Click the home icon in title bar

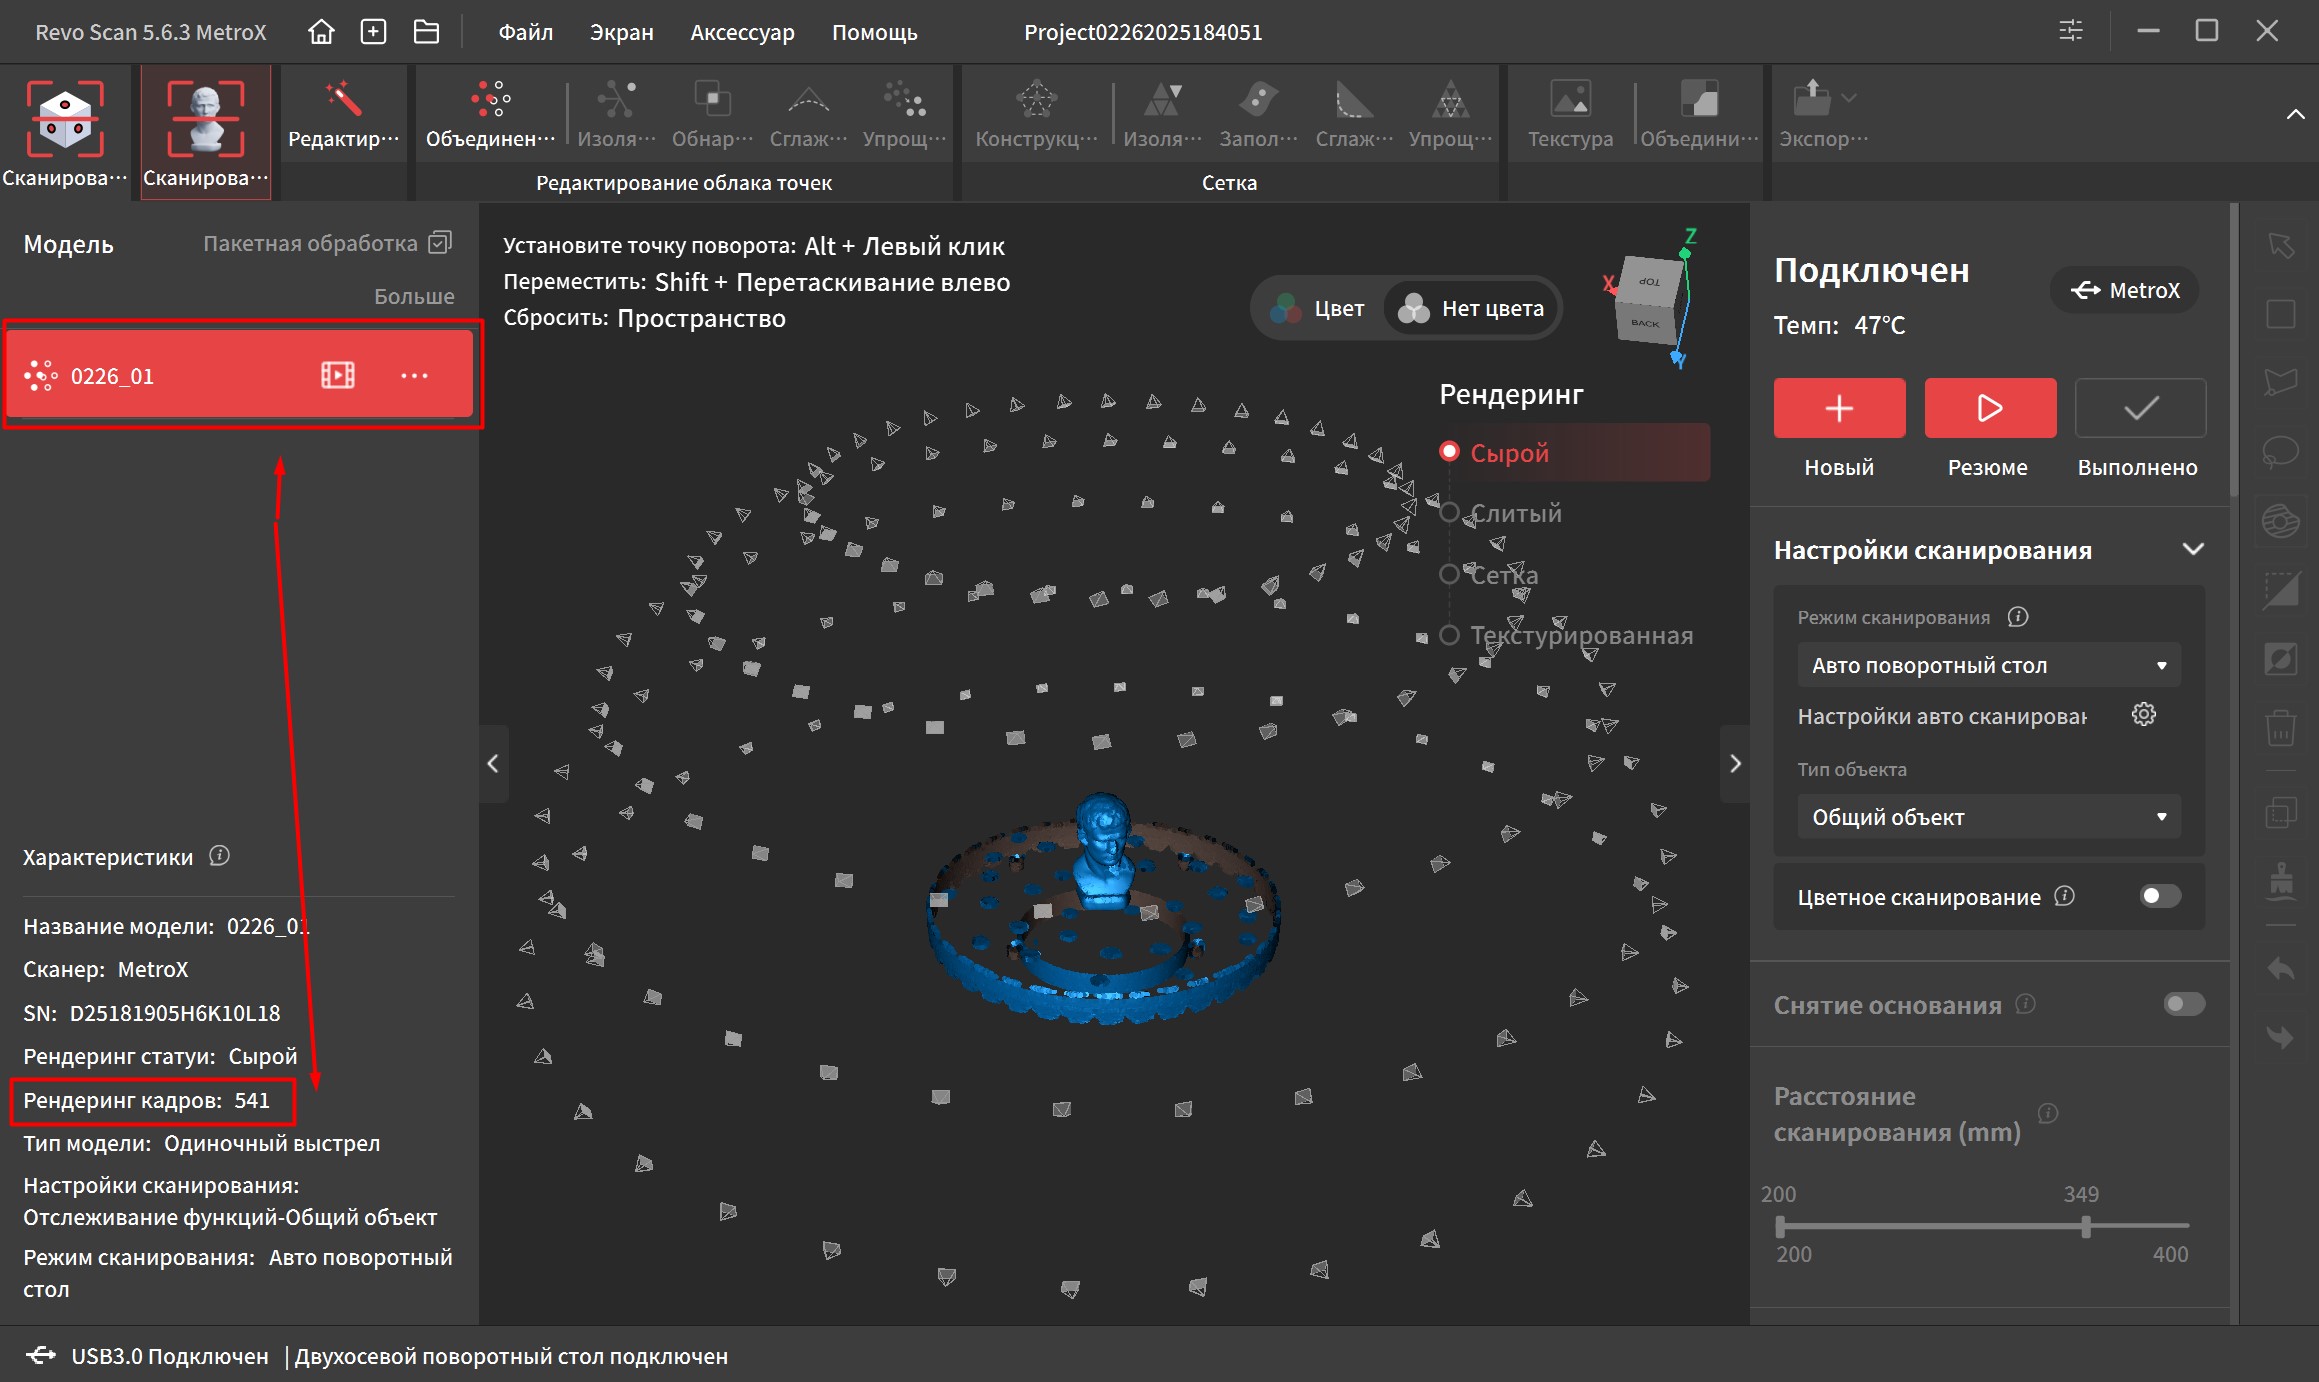[321, 32]
